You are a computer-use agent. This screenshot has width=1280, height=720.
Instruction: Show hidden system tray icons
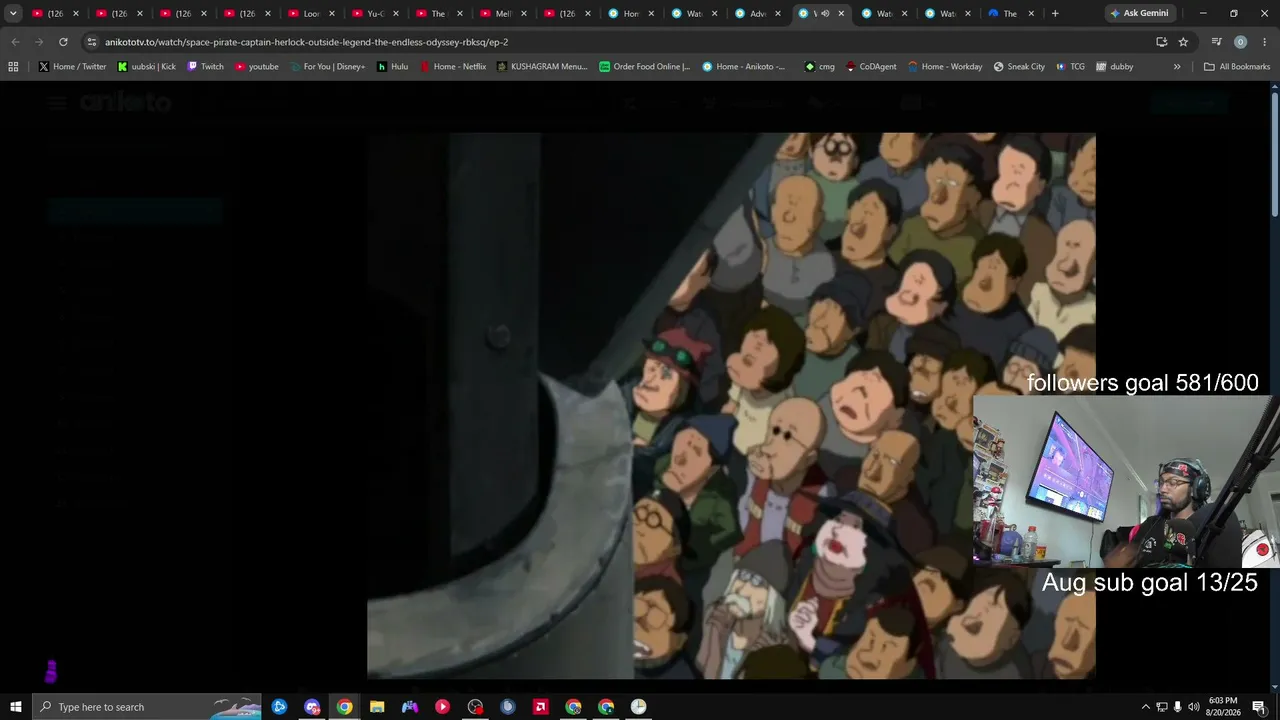coord(1146,707)
